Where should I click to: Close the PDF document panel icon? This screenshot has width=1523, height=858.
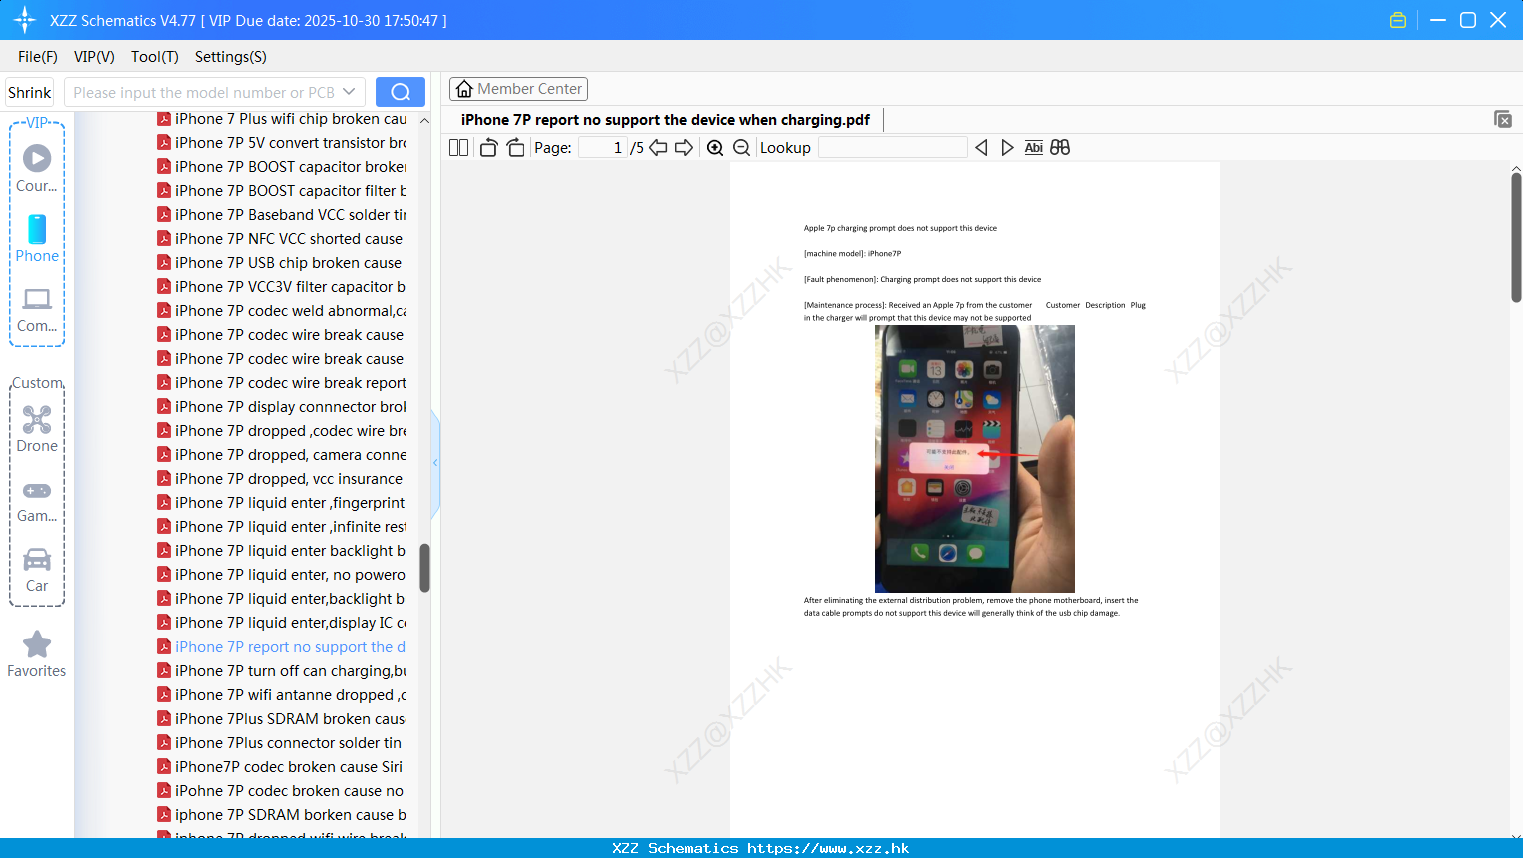(x=1503, y=119)
